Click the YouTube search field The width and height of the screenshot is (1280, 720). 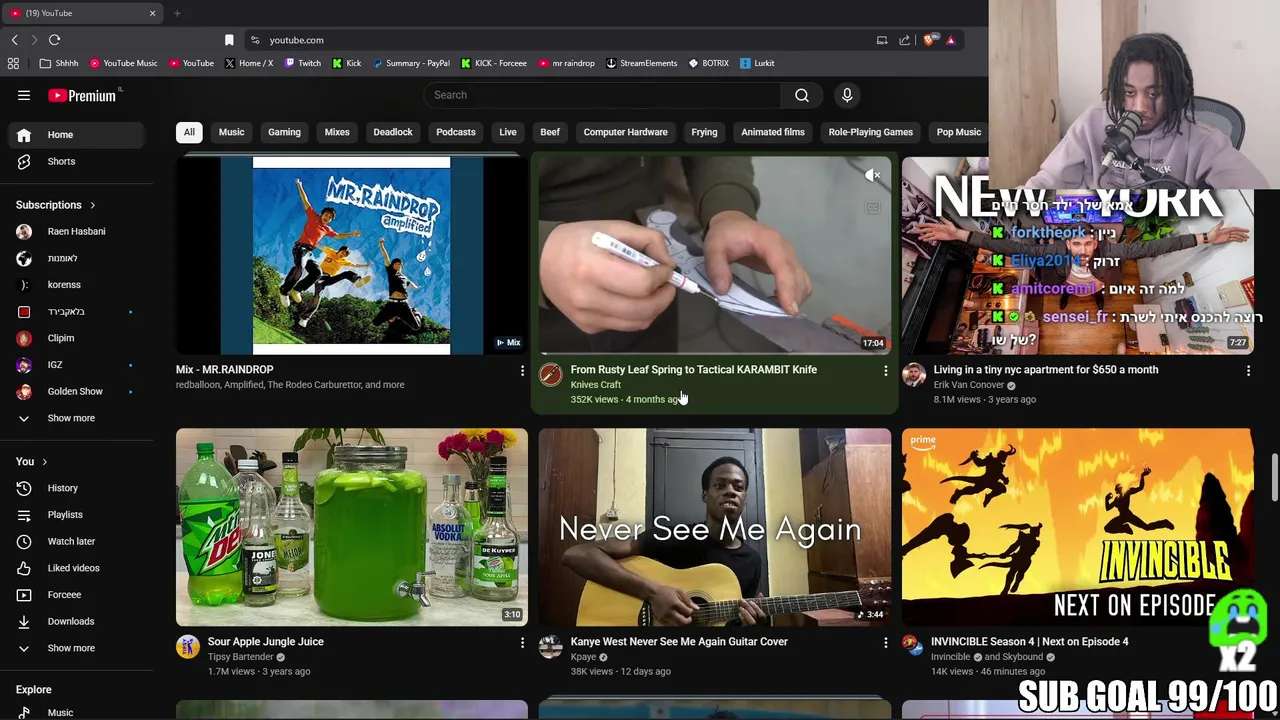pos(602,95)
